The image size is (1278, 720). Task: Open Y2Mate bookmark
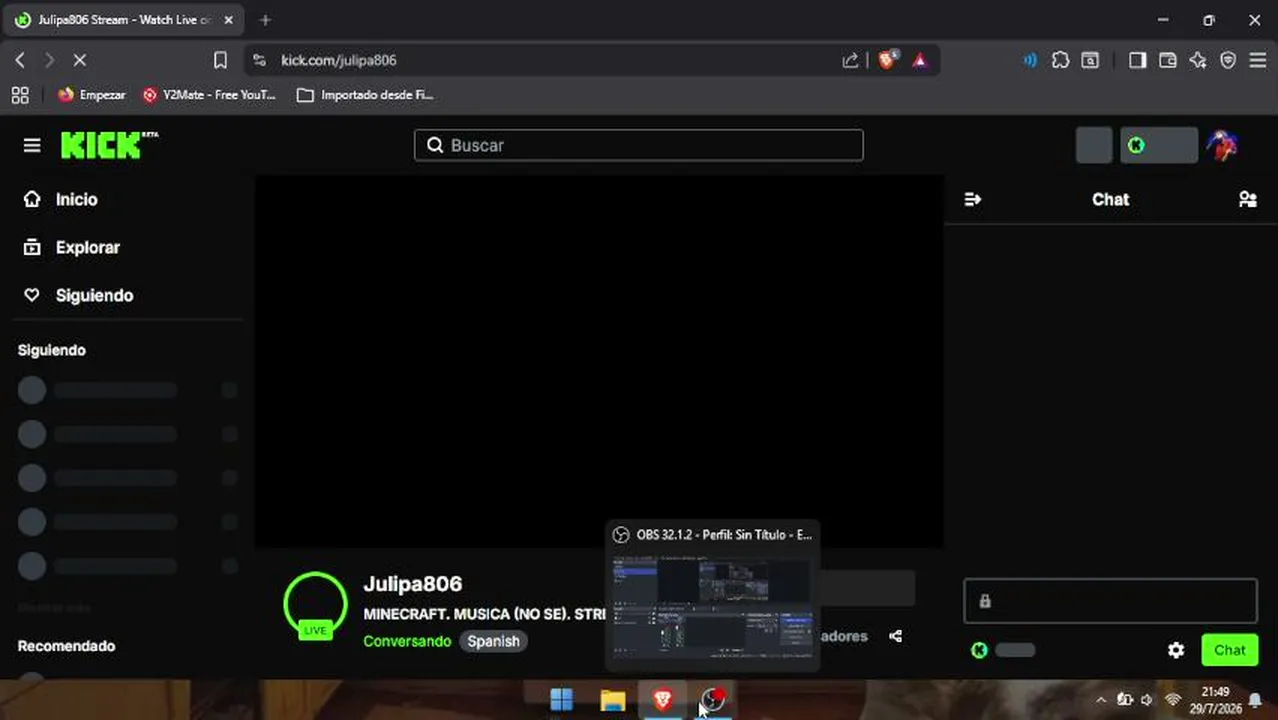[x=208, y=95]
